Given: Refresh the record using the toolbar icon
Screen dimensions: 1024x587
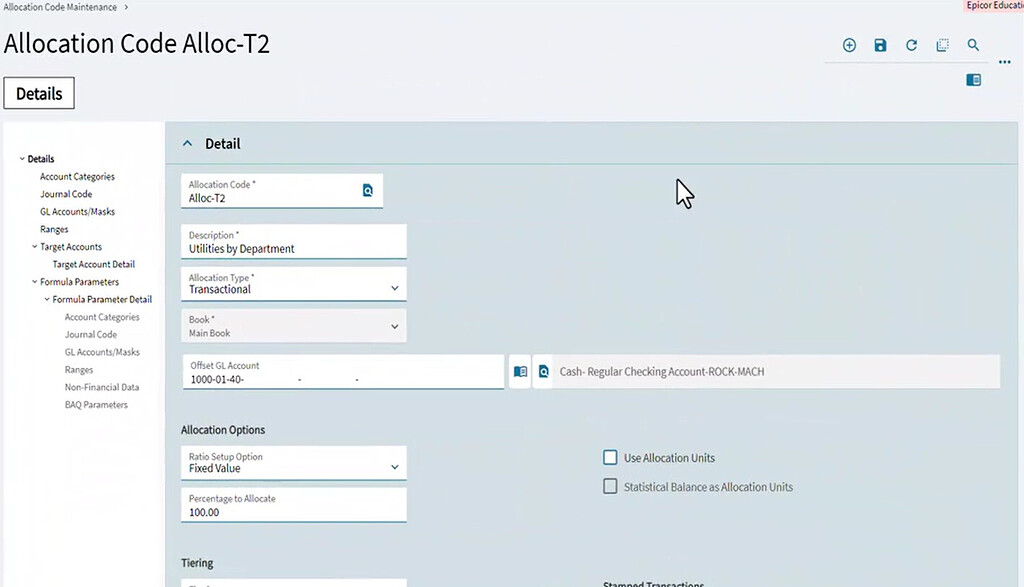Looking at the screenshot, I should click(x=911, y=44).
